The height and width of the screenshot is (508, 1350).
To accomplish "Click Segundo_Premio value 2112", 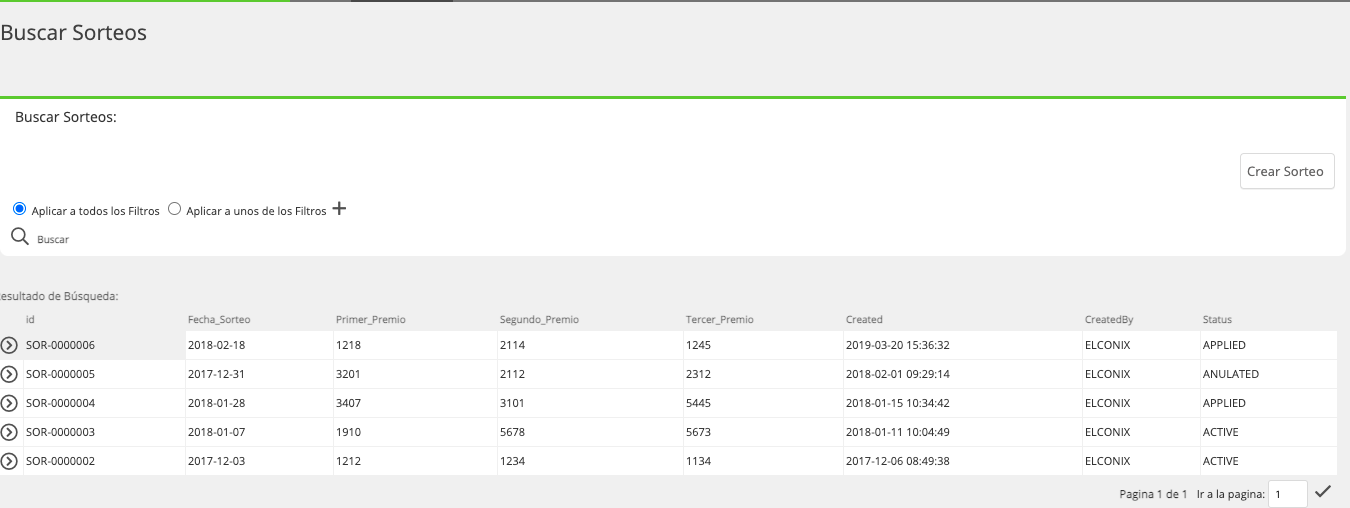I will [512, 374].
